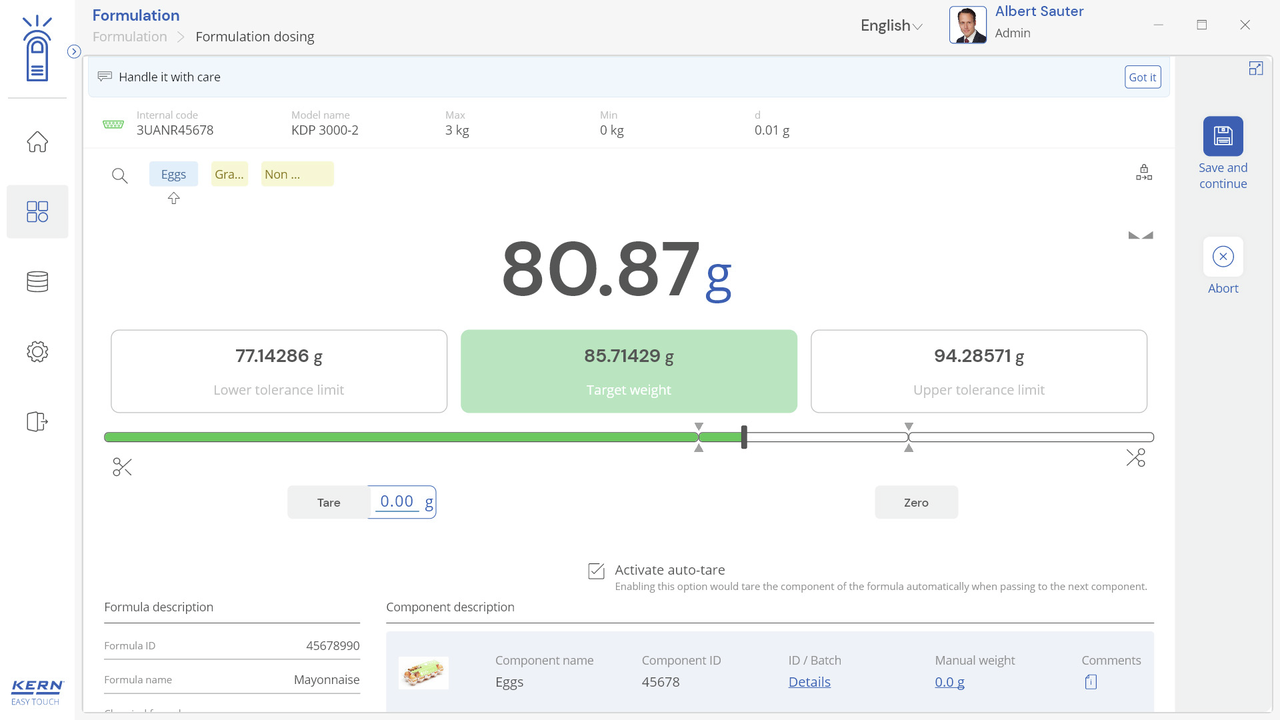Screen dimensions: 1280x720
Task: Open the Comments note icon
Action: (1090, 682)
